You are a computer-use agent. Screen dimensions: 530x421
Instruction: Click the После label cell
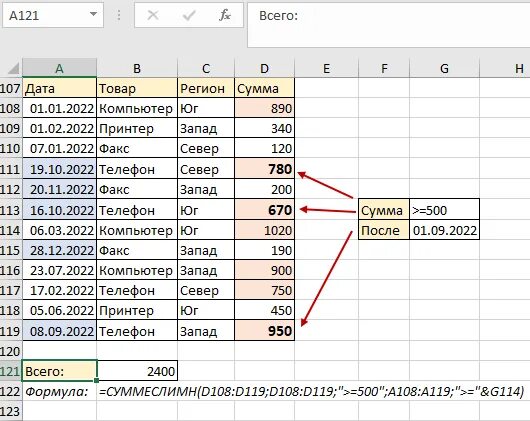point(384,230)
